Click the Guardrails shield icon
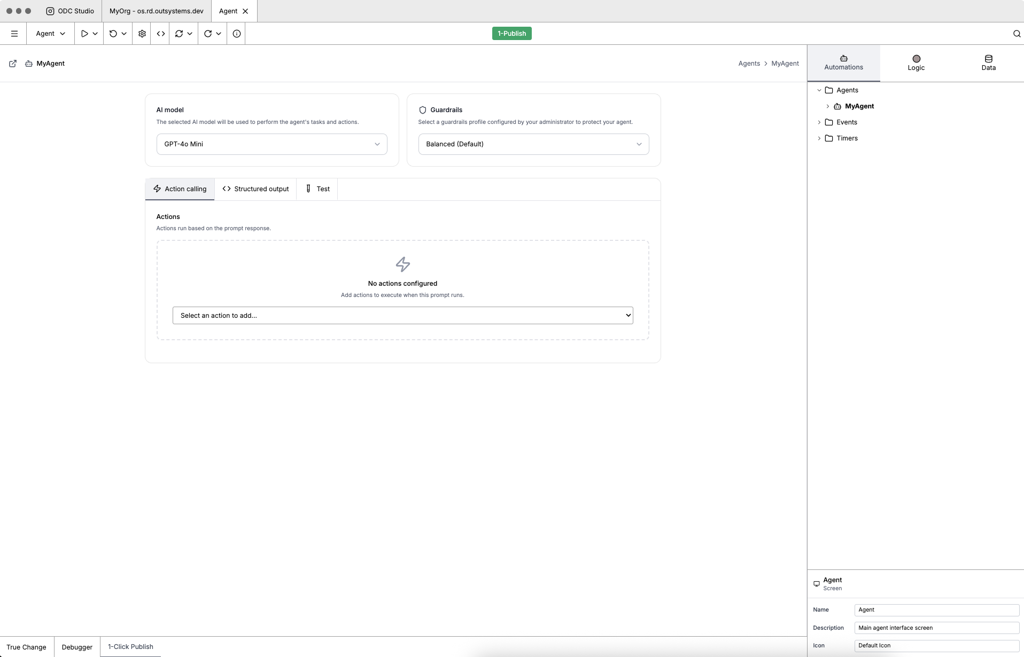The height and width of the screenshot is (657, 1024). (x=423, y=110)
